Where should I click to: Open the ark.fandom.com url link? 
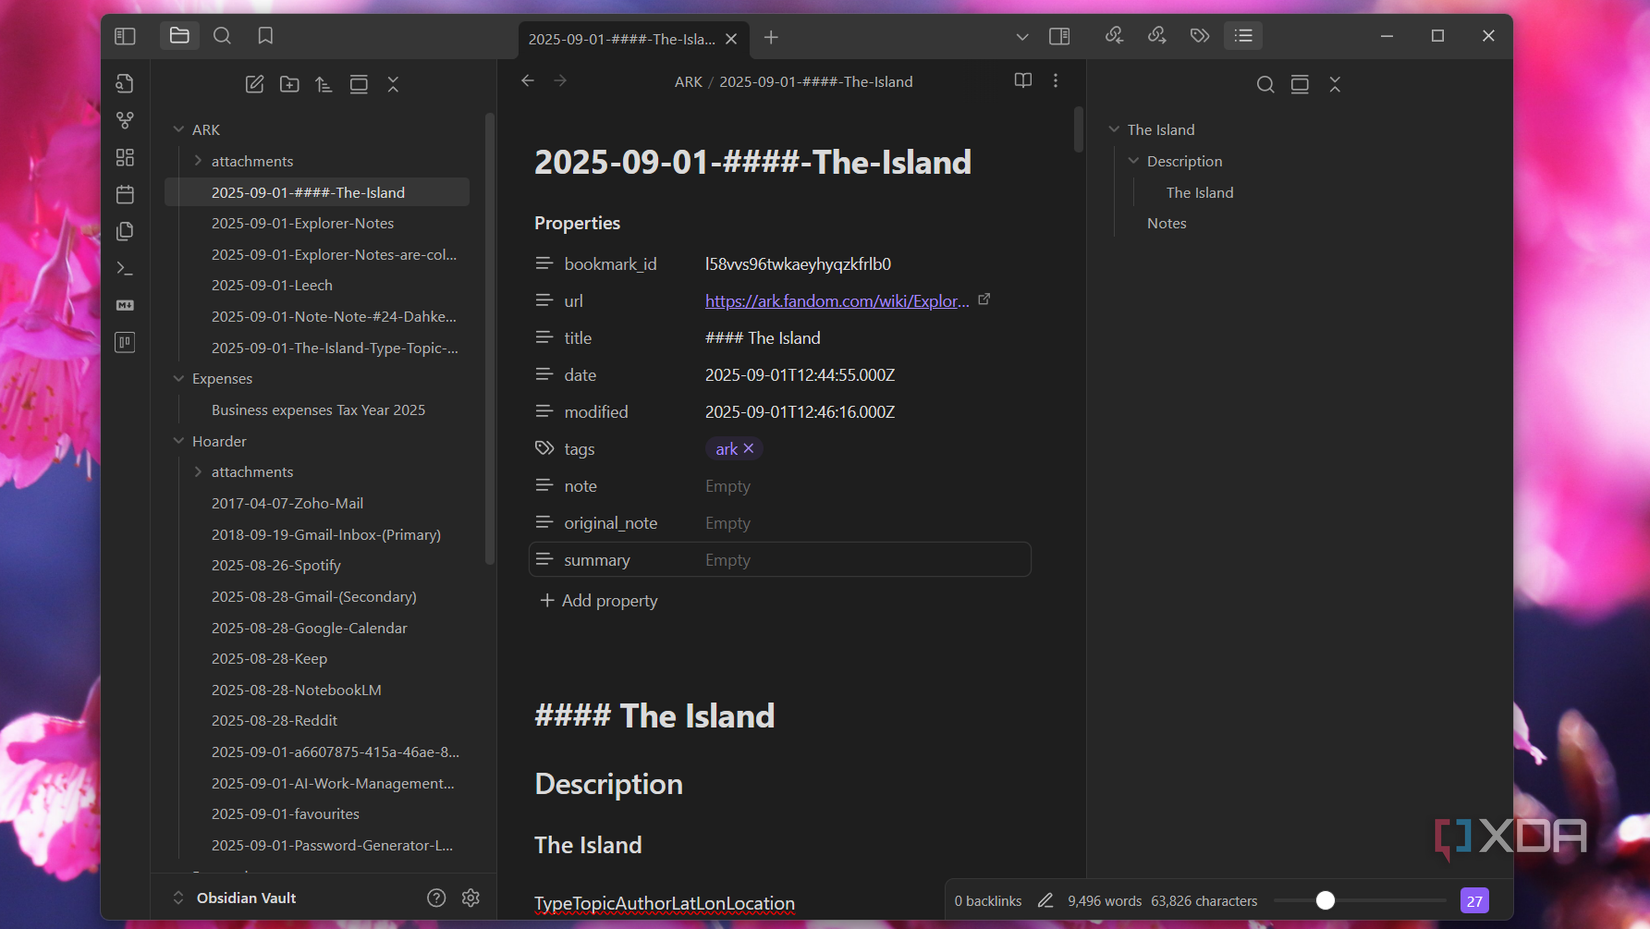(836, 300)
